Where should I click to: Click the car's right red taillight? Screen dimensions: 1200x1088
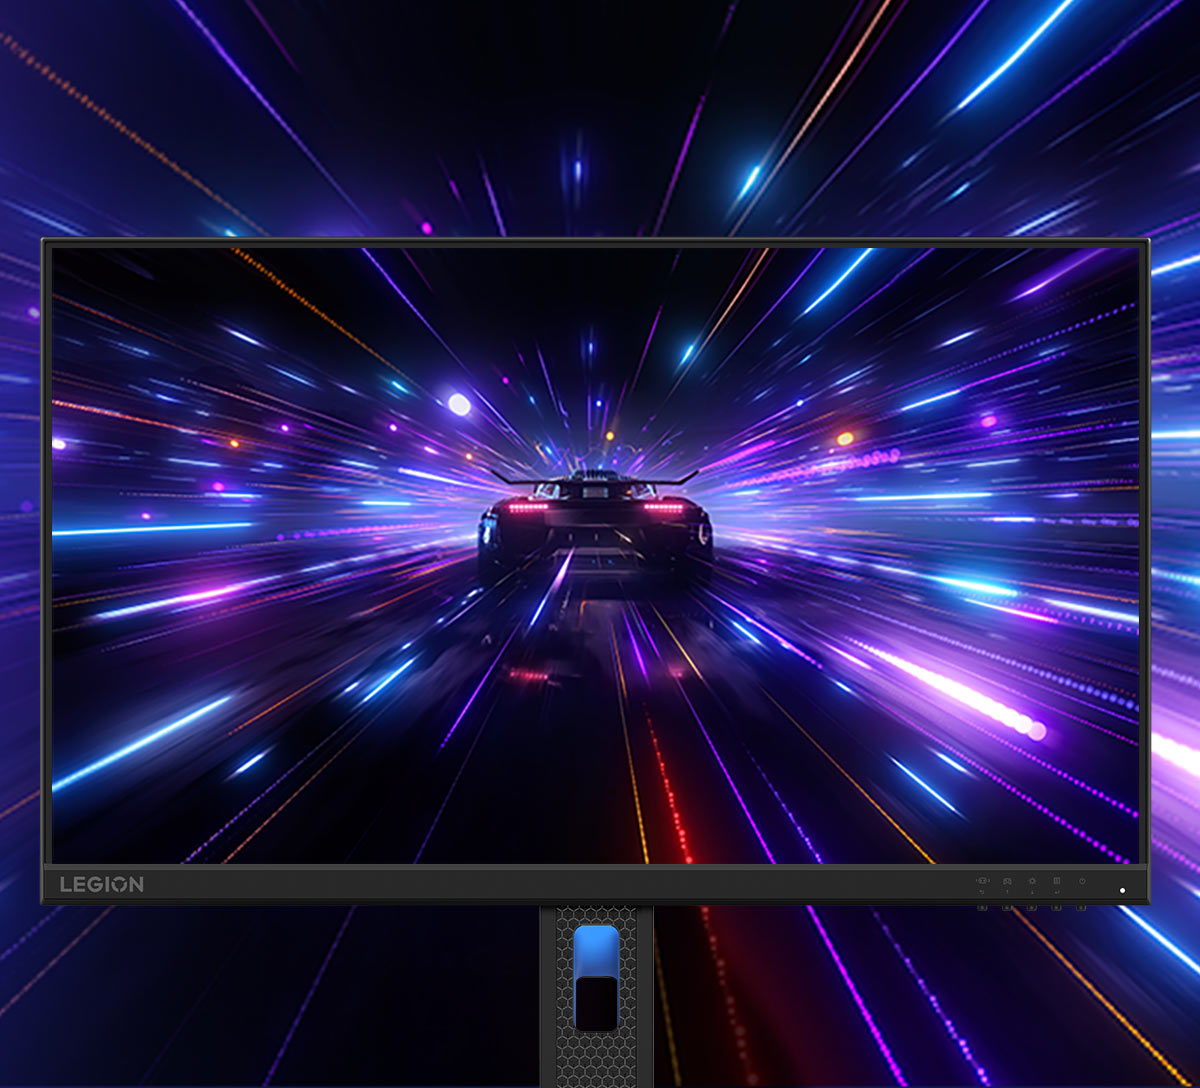click(x=663, y=507)
